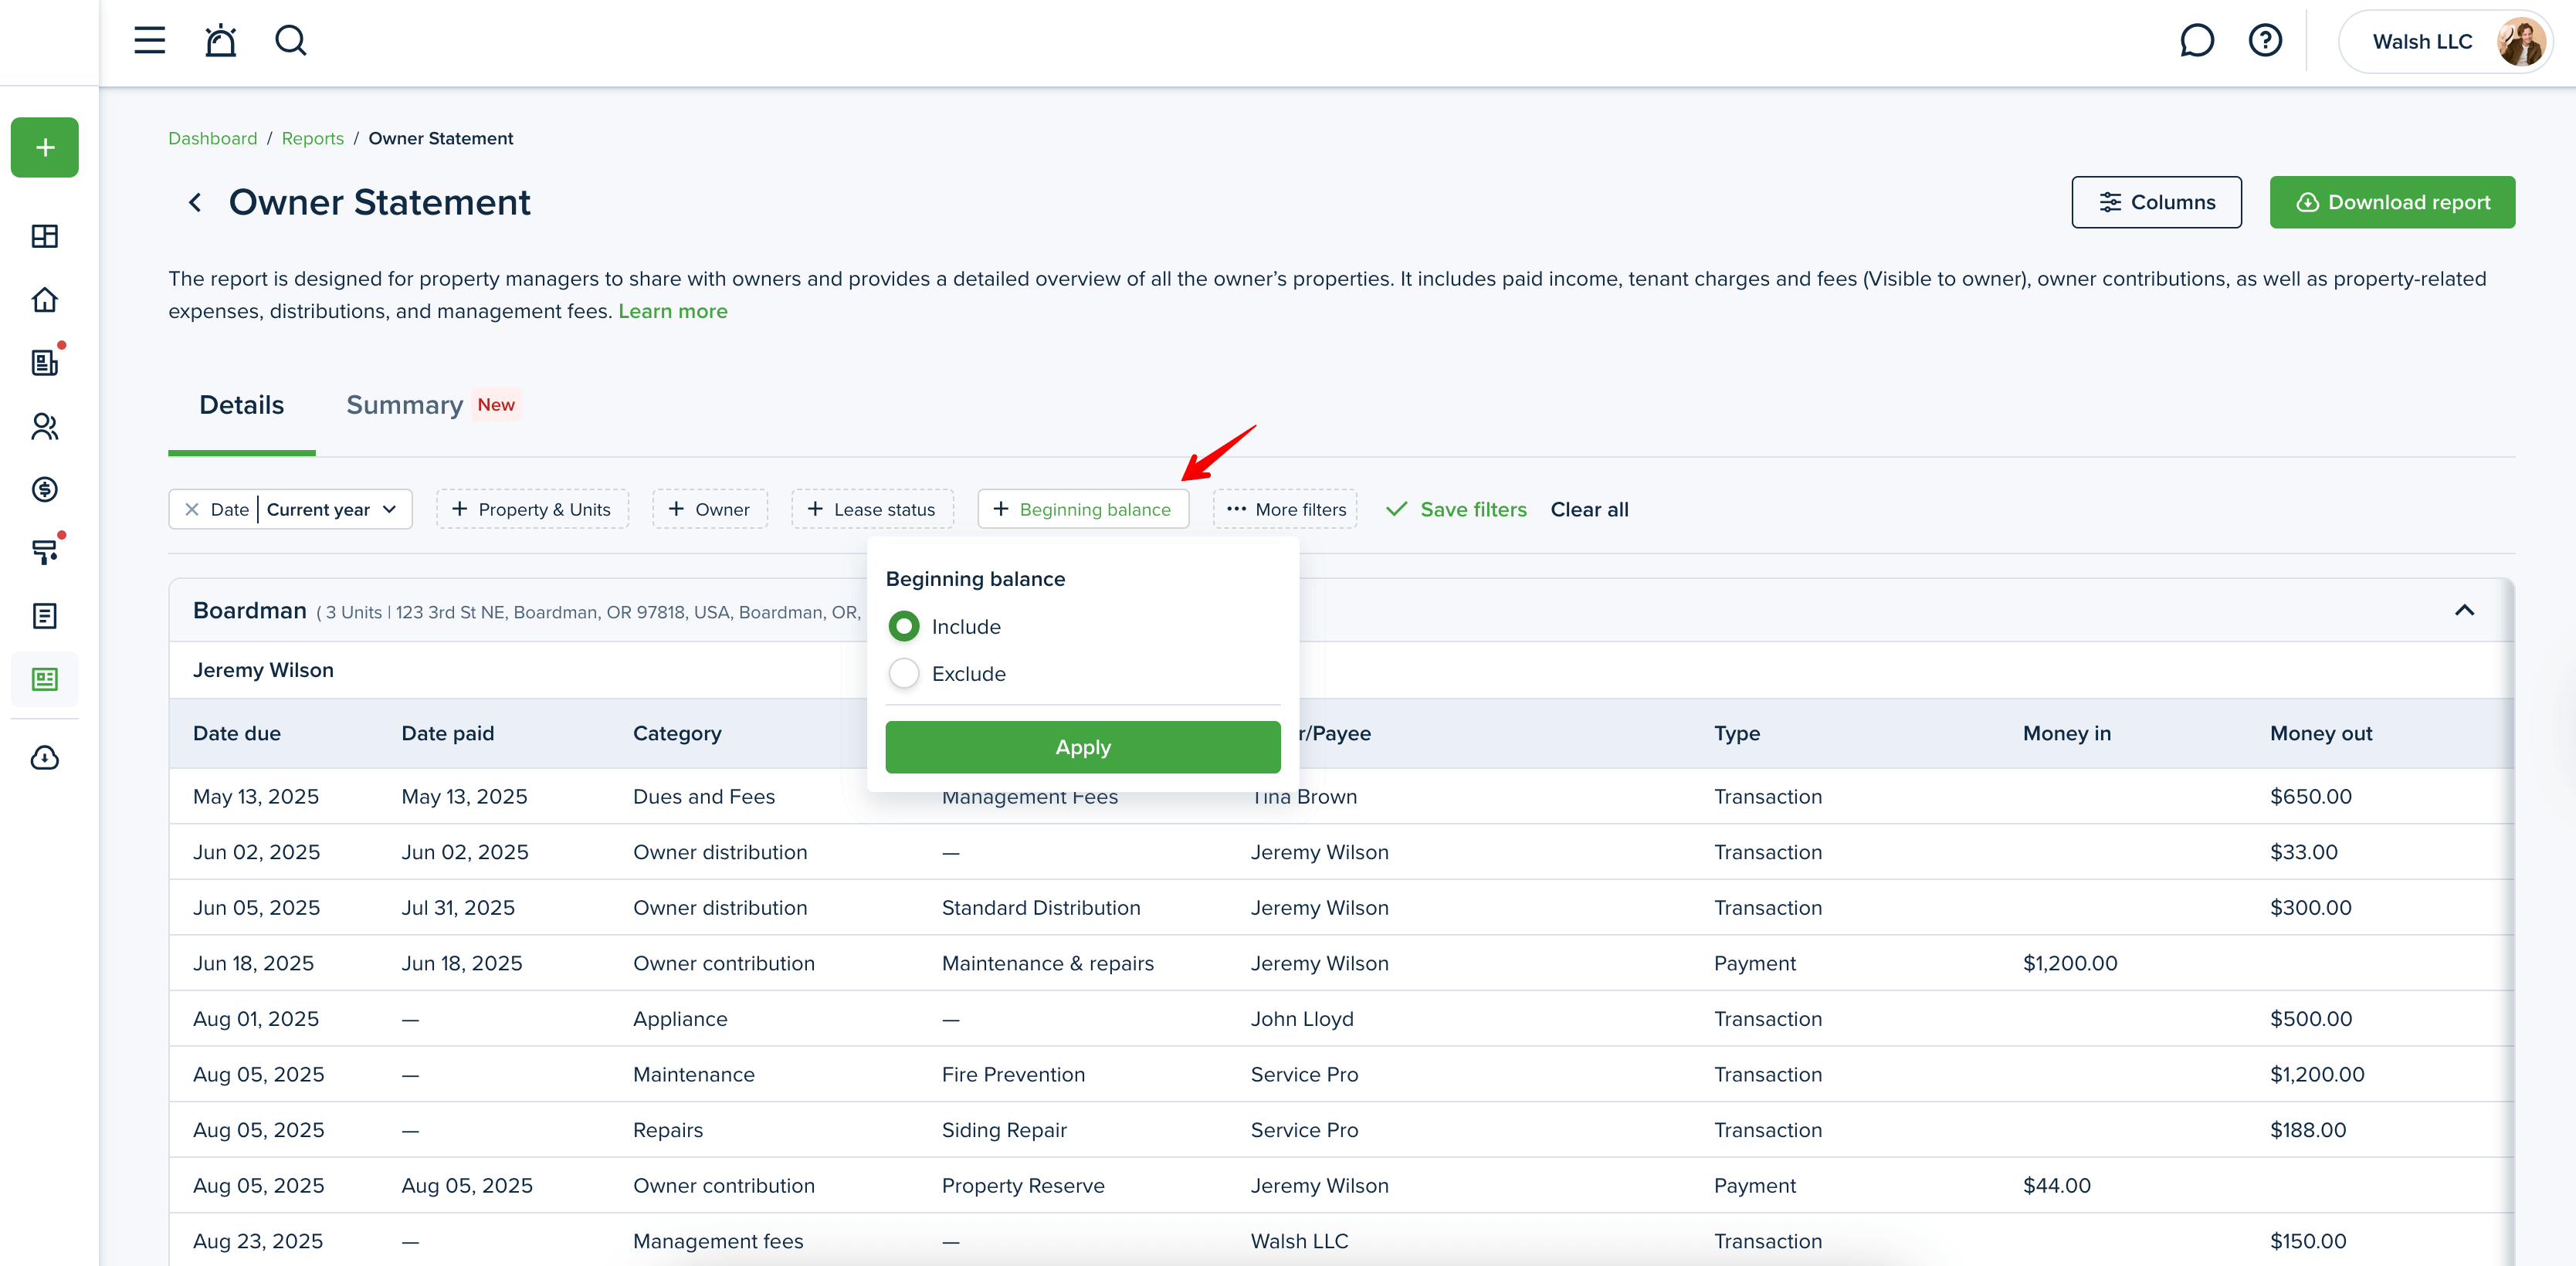Open the Accounting dollar icon in sidebar
The width and height of the screenshot is (2576, 1266).
45,489
